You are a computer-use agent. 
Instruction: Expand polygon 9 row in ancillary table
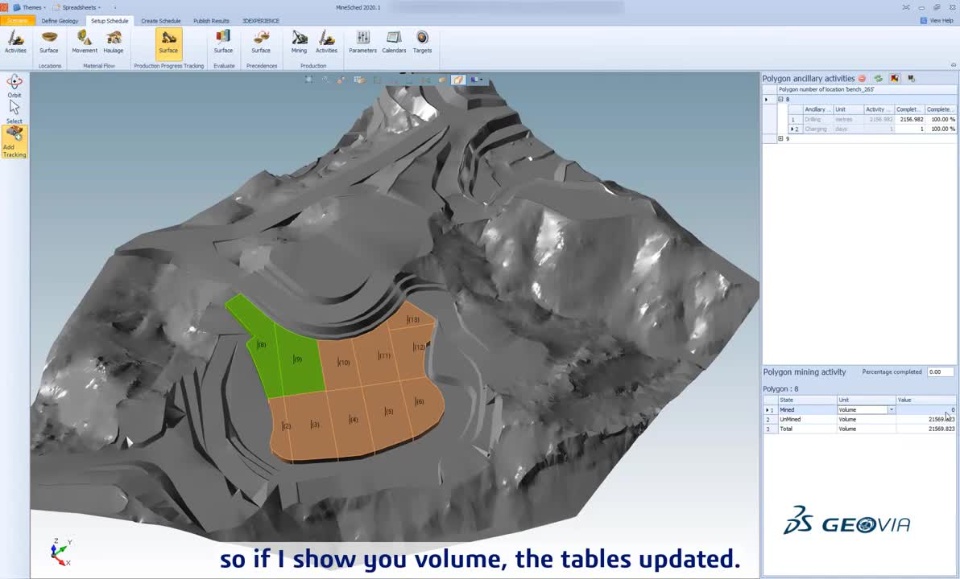tap(781, 139)
